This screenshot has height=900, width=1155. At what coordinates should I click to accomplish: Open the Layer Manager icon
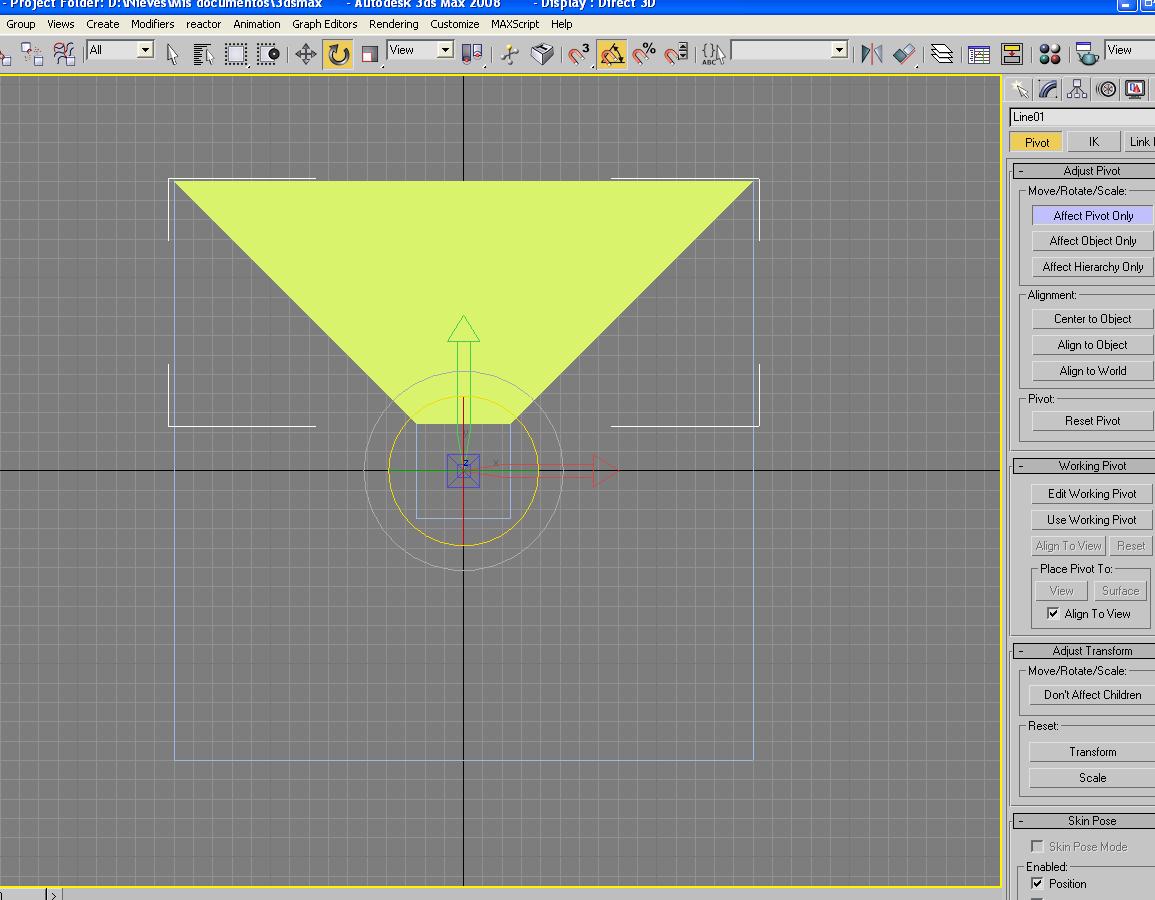[941, 54]
